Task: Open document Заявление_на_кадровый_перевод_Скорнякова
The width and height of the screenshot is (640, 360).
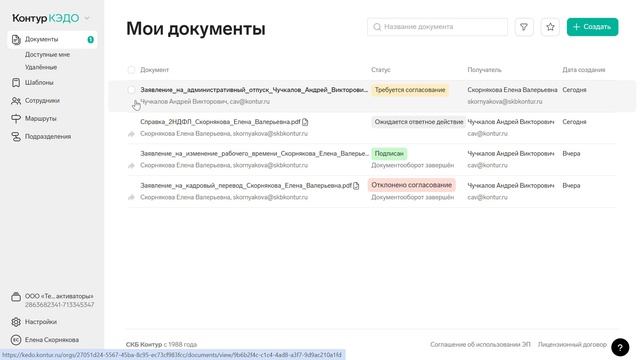Action: [x=246, y=186]
